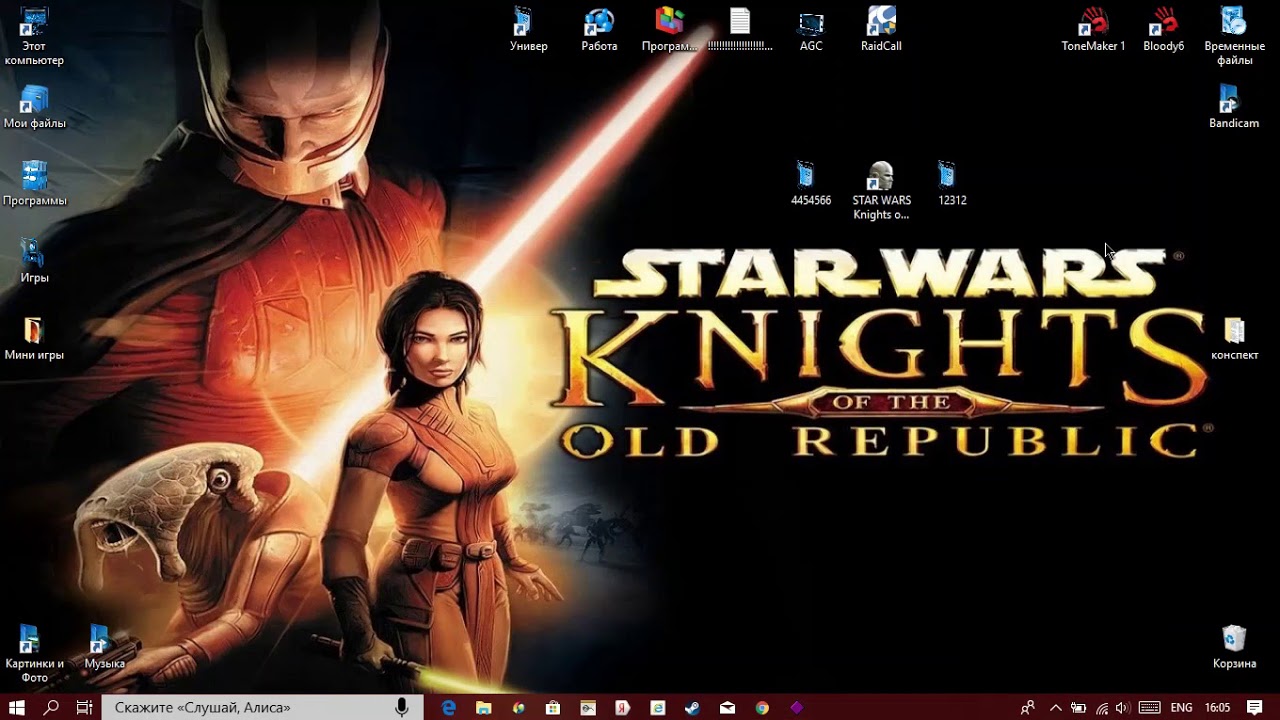Select the Этот компьютер desktop icon

(x=34, y=36)
